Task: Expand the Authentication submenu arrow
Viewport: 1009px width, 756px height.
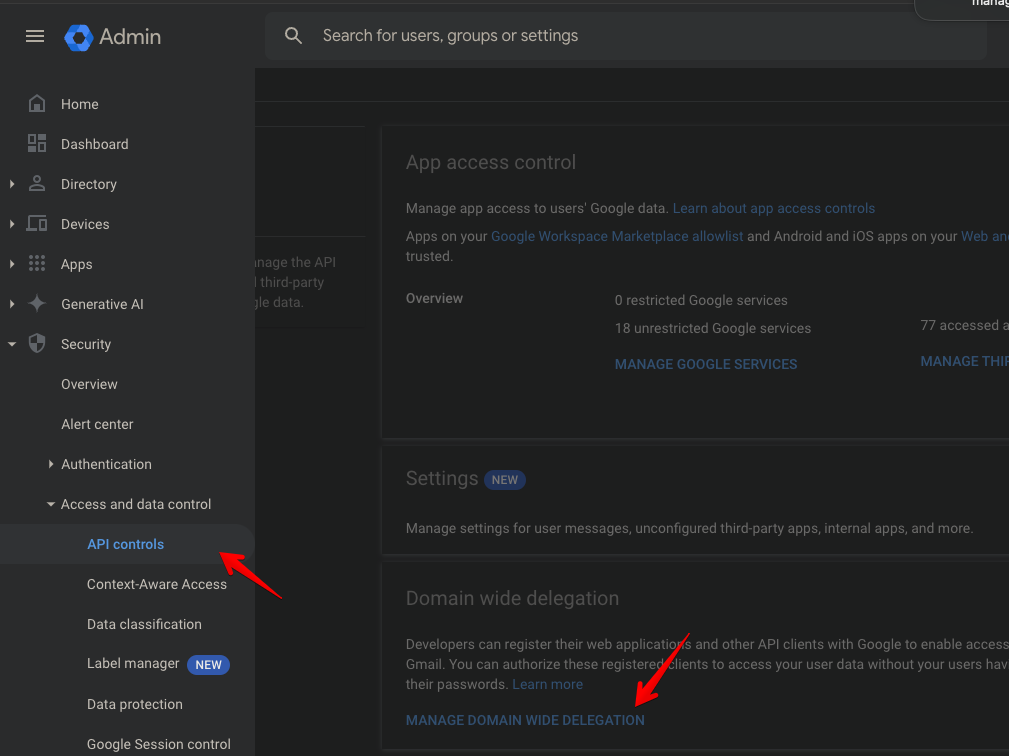Action: [x=50, y=464]
